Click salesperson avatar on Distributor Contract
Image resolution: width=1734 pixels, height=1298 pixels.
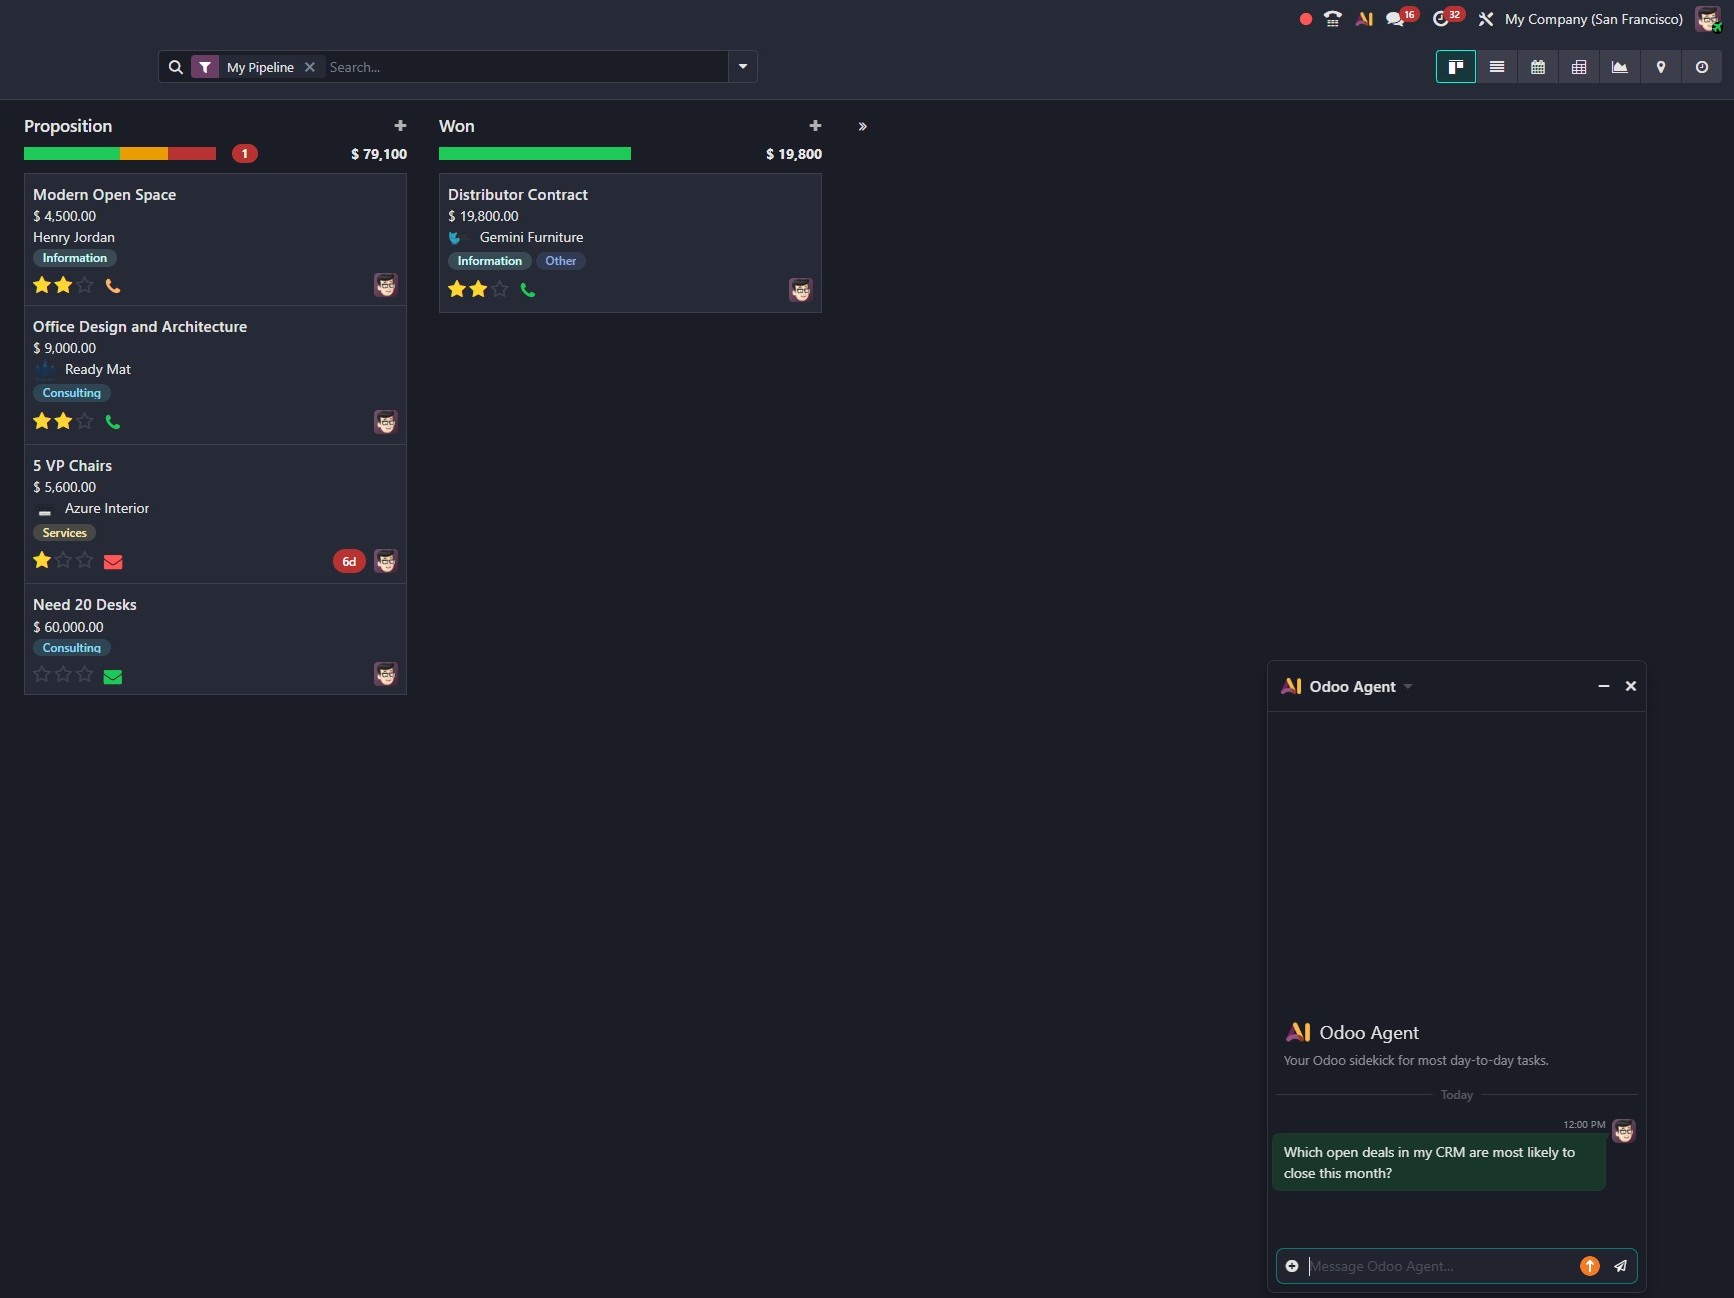coord(801,290)
